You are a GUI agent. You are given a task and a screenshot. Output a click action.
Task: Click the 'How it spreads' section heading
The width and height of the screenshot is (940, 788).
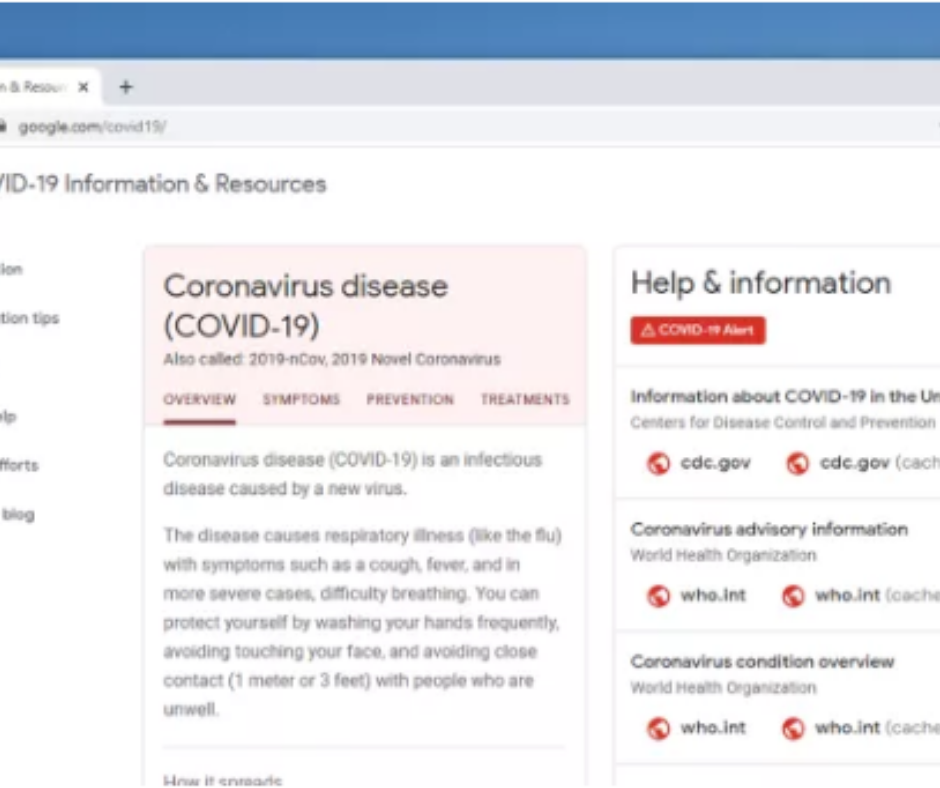click(222, 781)
